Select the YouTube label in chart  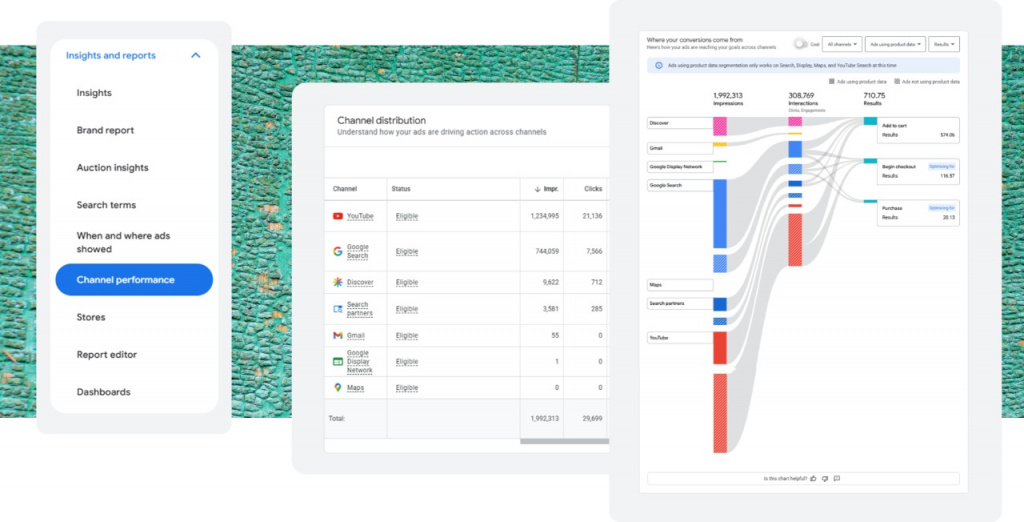tap(680, 338)
